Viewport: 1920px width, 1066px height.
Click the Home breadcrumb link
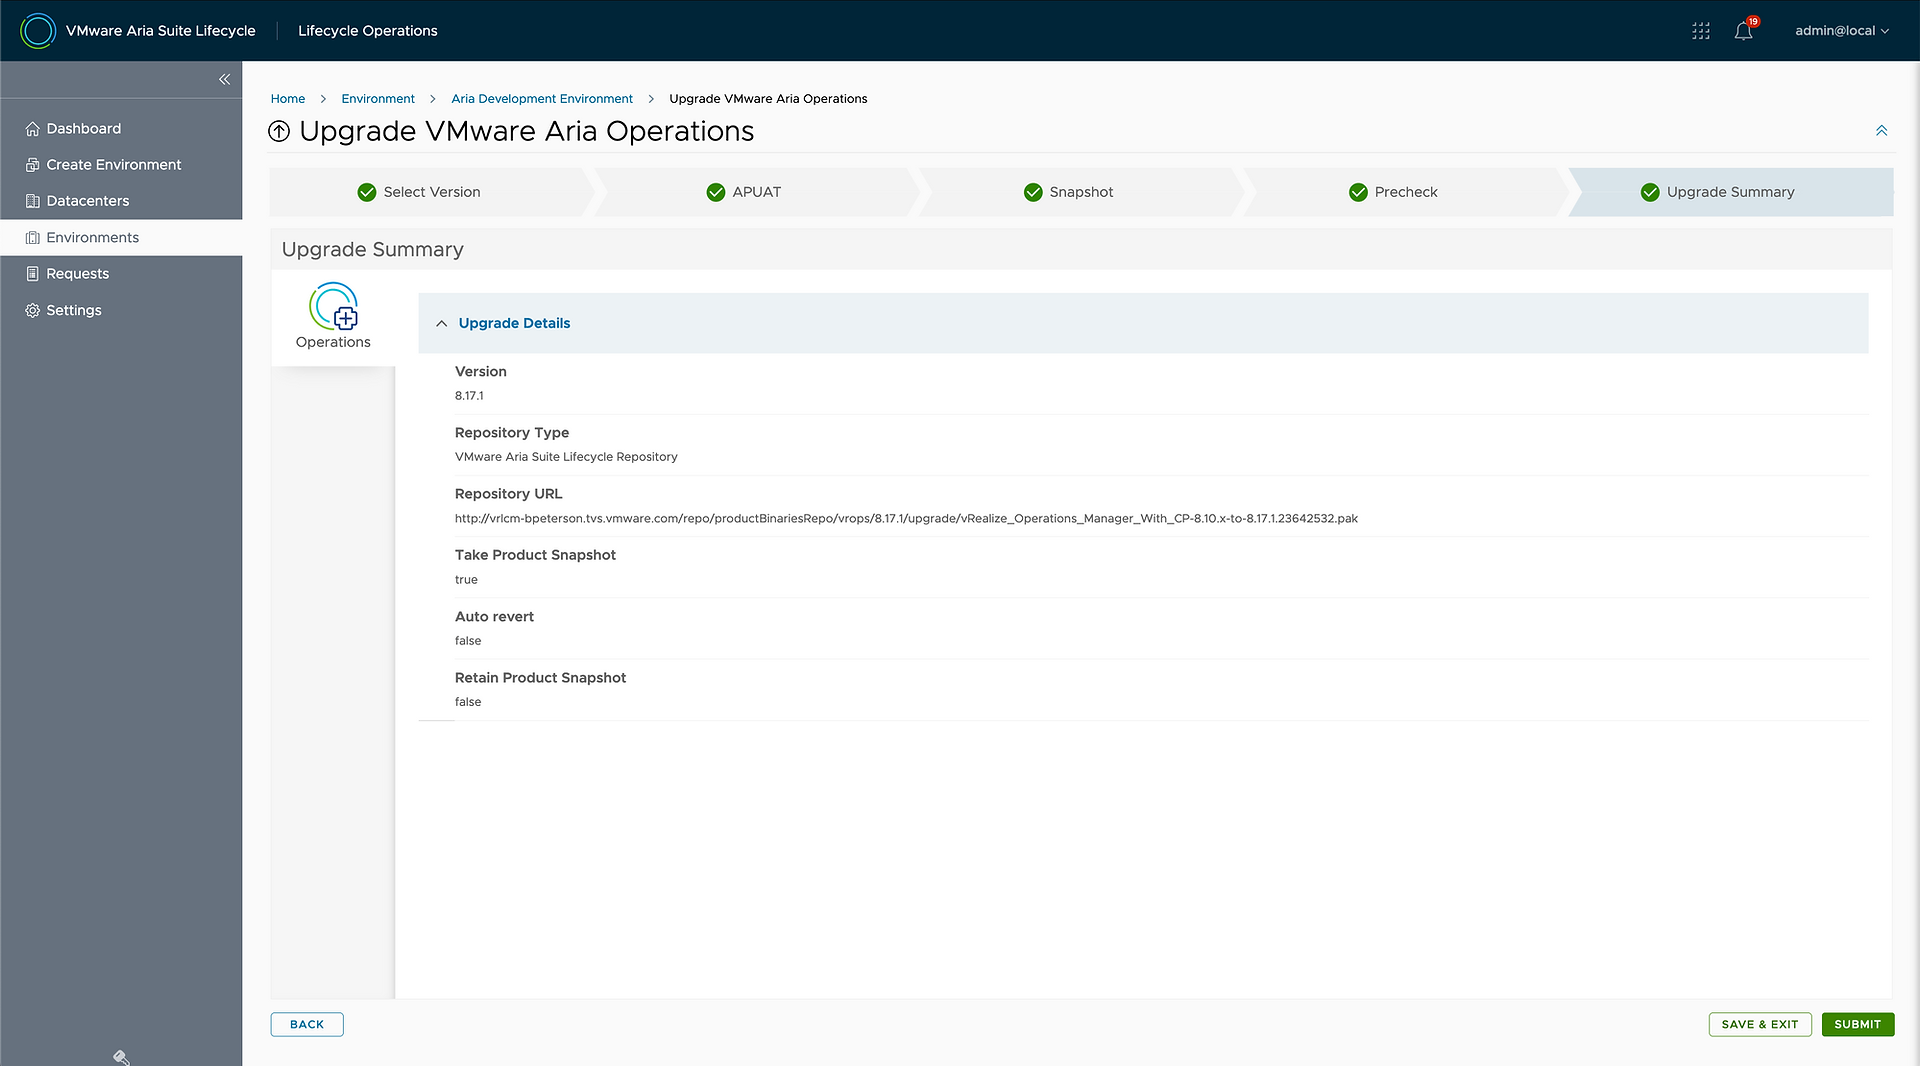click(x=288, y=99)
